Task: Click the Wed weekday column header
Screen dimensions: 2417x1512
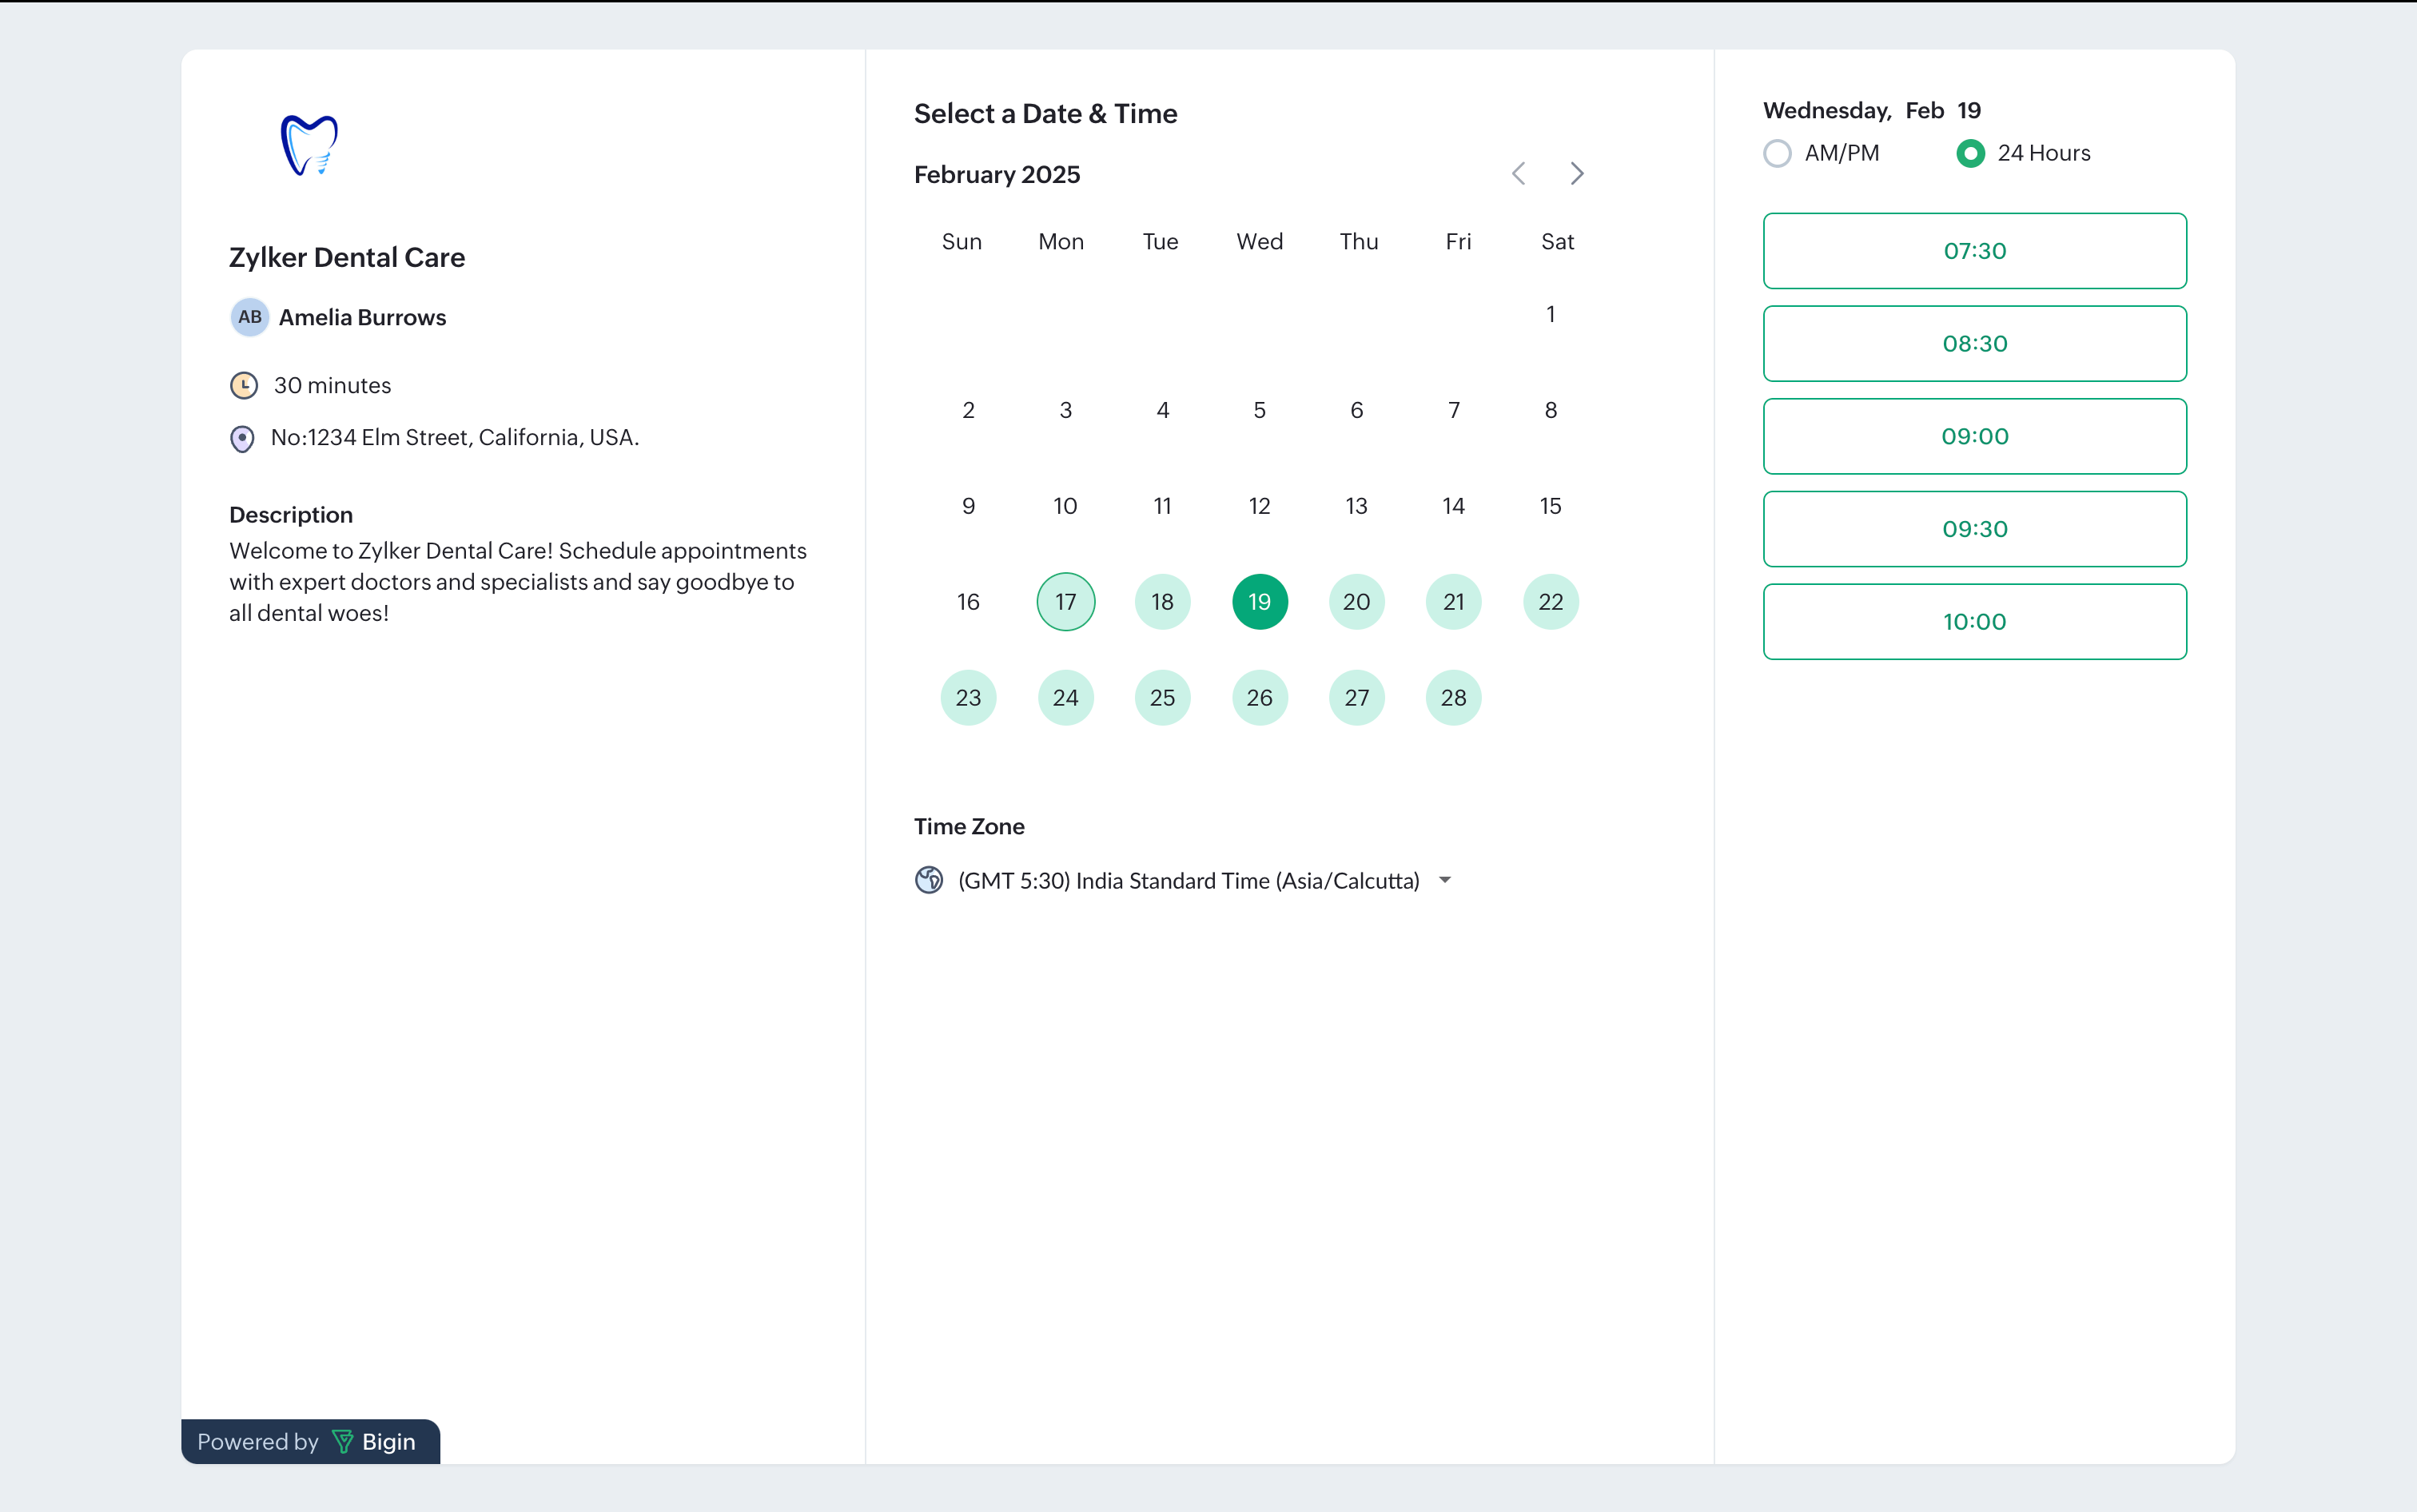Action: point(1259,241)
